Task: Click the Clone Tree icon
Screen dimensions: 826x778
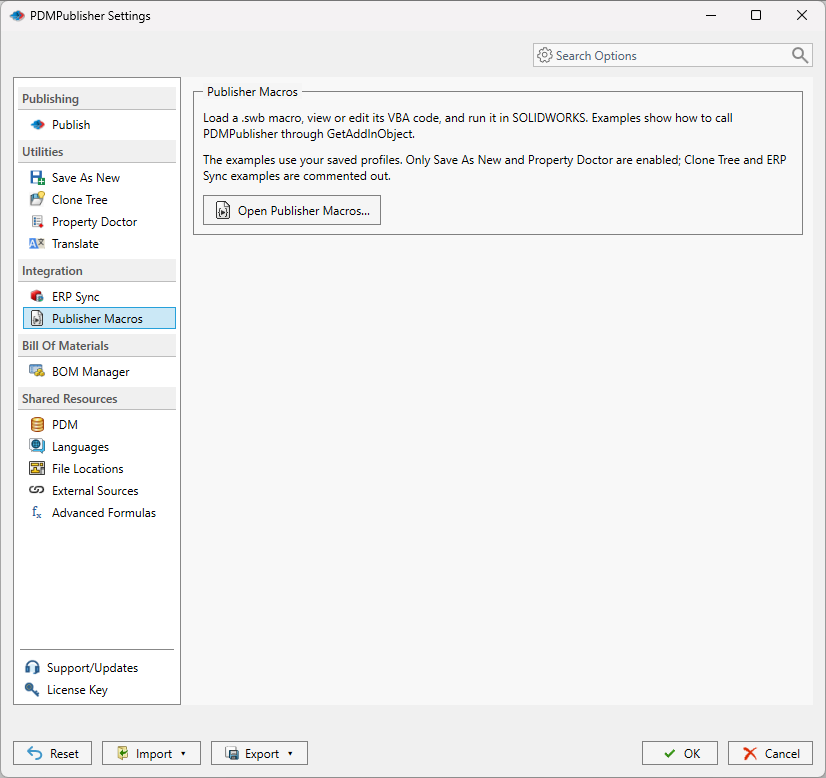Action: 37,199
